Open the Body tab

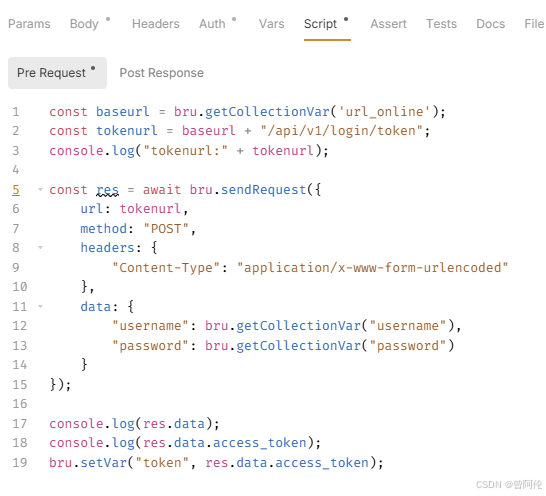[85, 24]
